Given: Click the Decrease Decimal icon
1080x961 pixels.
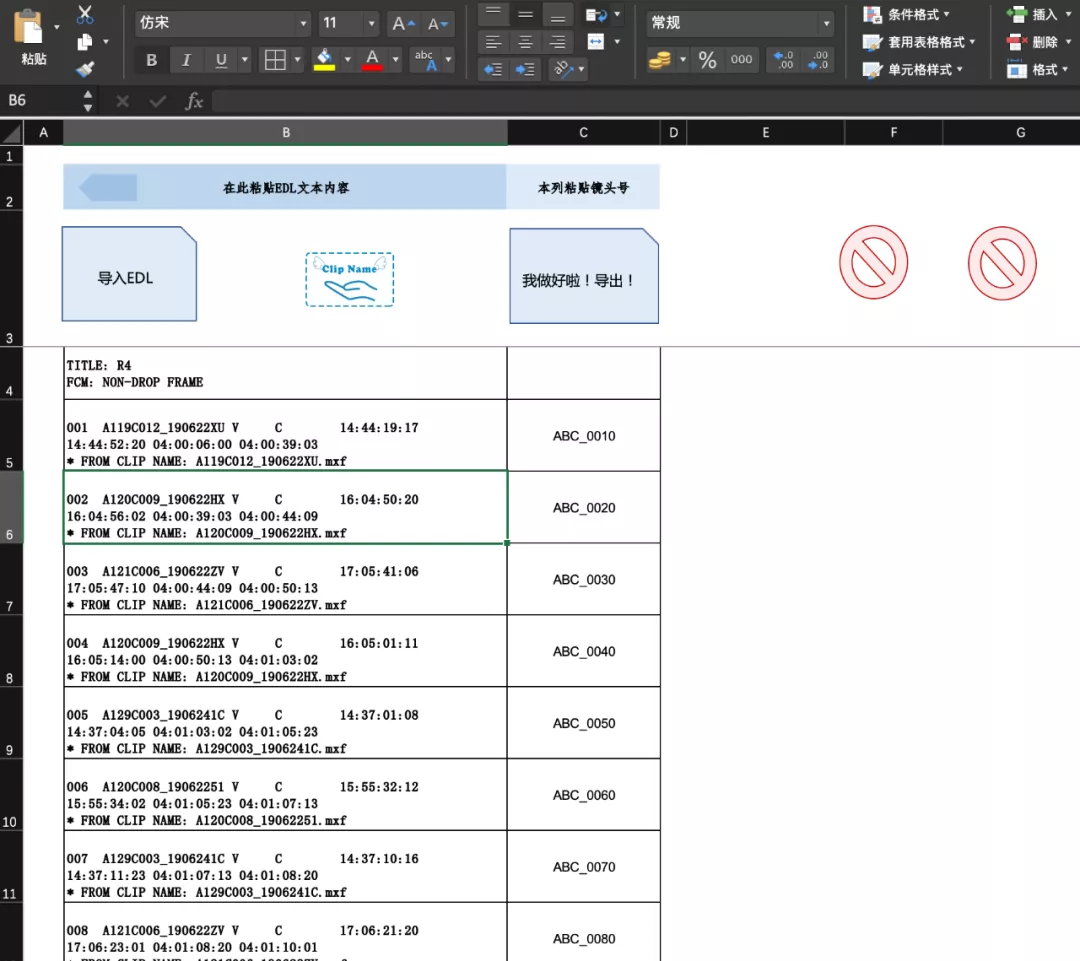Looking at the screenshot, I should point(818,61).
